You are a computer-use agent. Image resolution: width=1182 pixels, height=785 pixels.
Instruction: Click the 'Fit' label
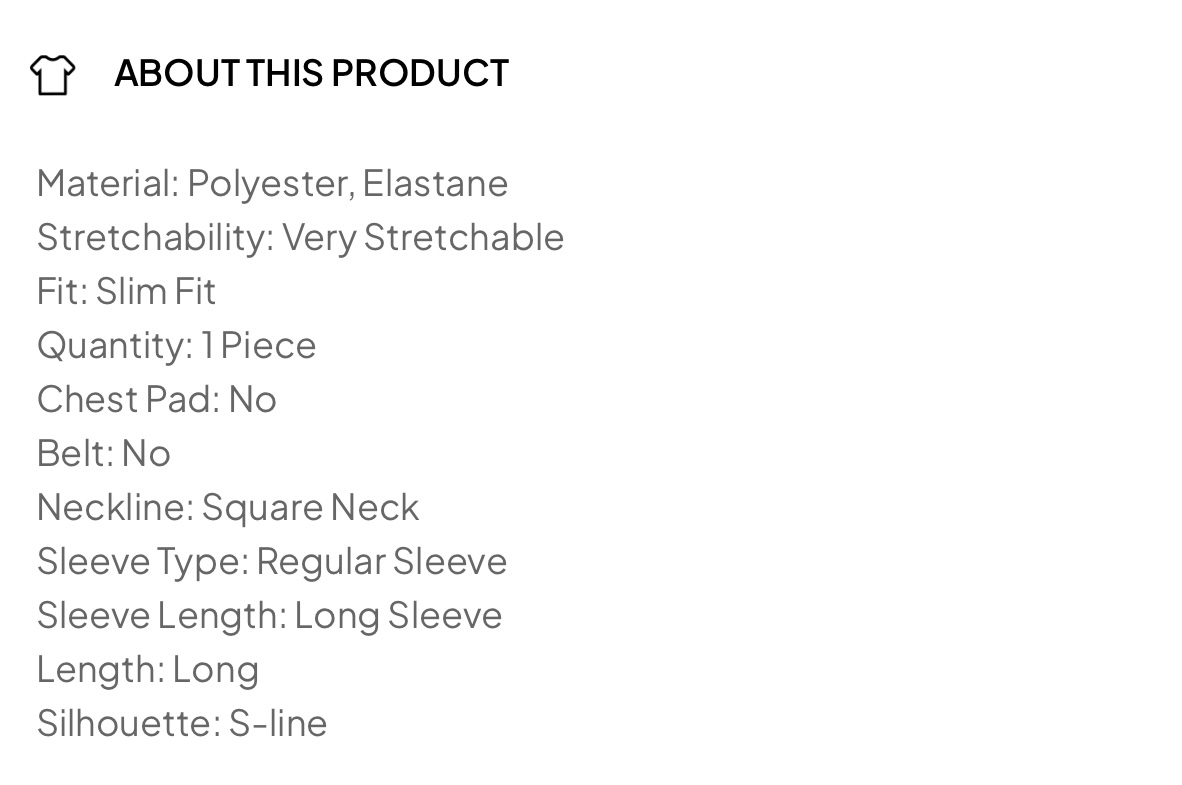[x=61, y=291]
